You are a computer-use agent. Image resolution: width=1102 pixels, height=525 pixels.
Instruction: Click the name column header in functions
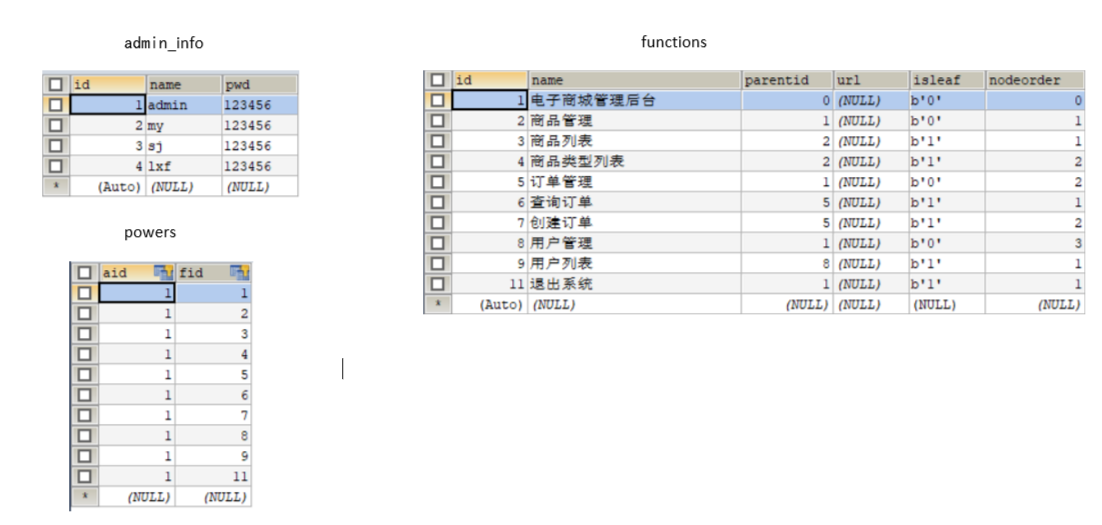tap(635, 80)
